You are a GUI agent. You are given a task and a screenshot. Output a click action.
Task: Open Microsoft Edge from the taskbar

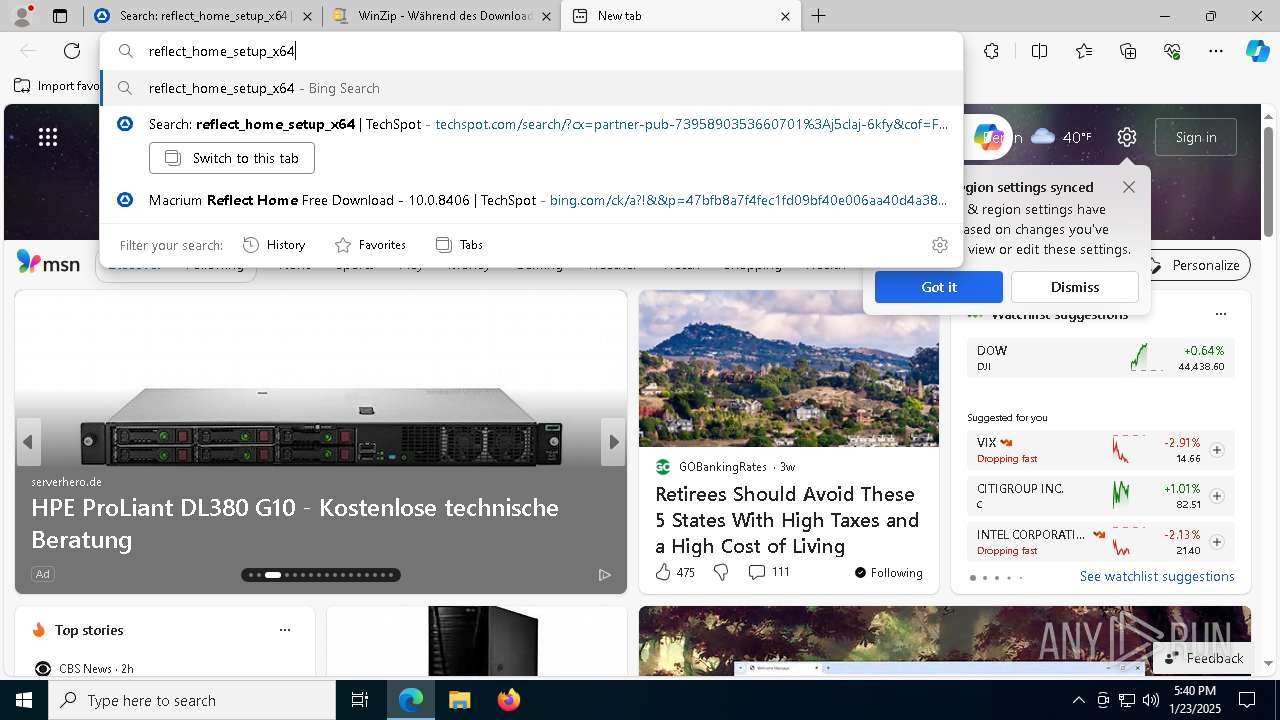tap(411, 700)
